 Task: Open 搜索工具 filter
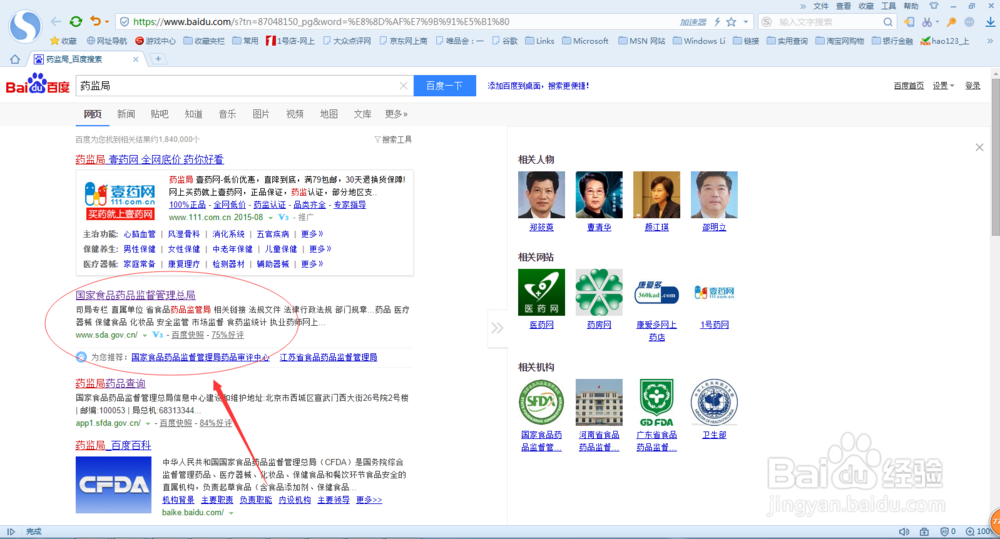point(393,139)
